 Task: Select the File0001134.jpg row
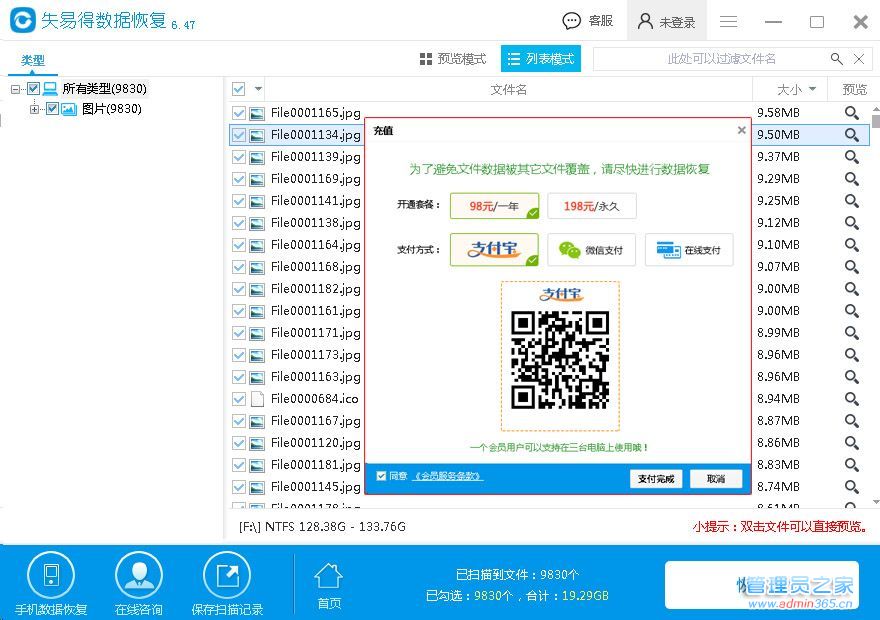pyautogui.click(x=549, y=135)
